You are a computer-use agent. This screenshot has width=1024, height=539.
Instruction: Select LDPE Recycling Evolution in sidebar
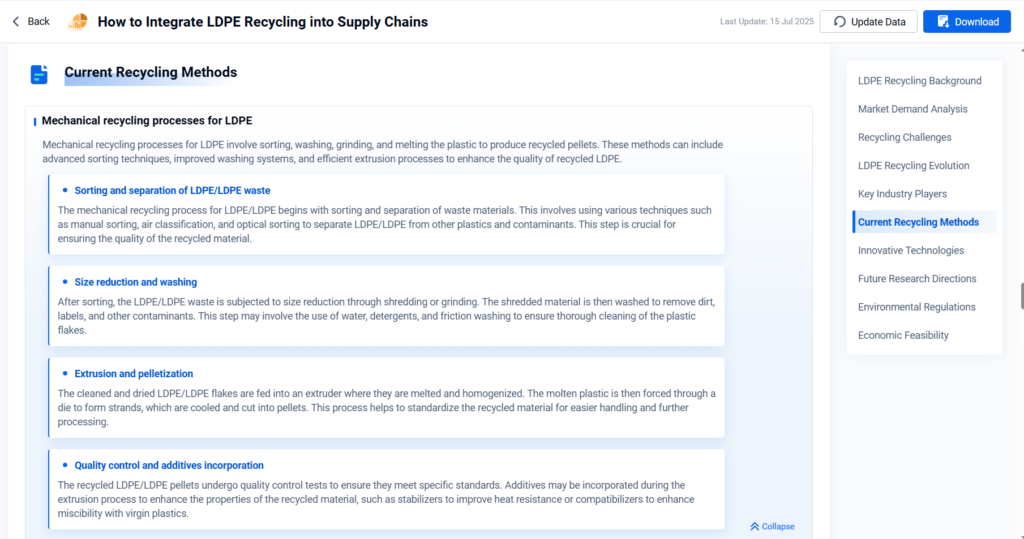click(x=913, y=166)
